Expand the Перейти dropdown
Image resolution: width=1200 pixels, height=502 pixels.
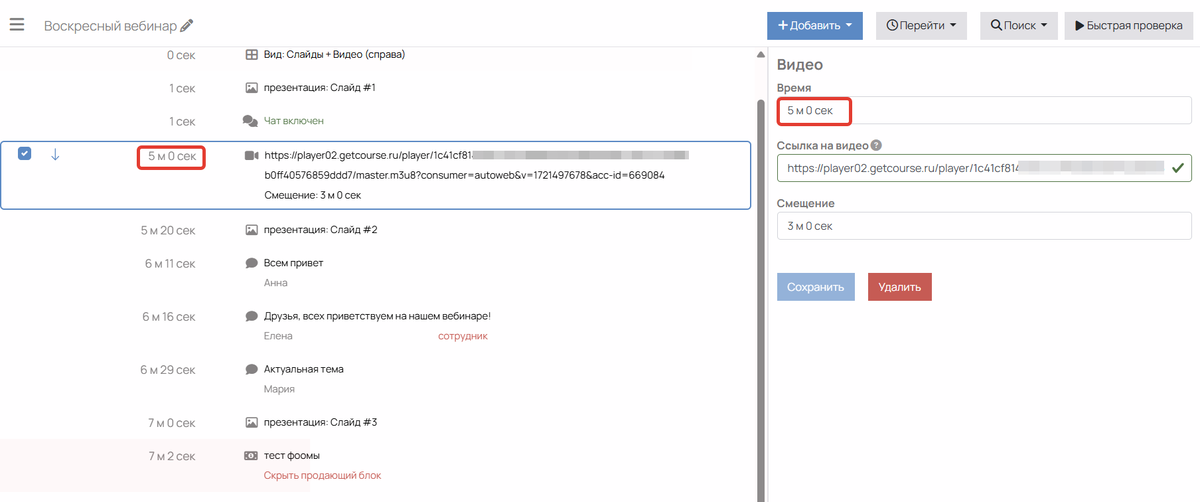[x=921, y=26]
